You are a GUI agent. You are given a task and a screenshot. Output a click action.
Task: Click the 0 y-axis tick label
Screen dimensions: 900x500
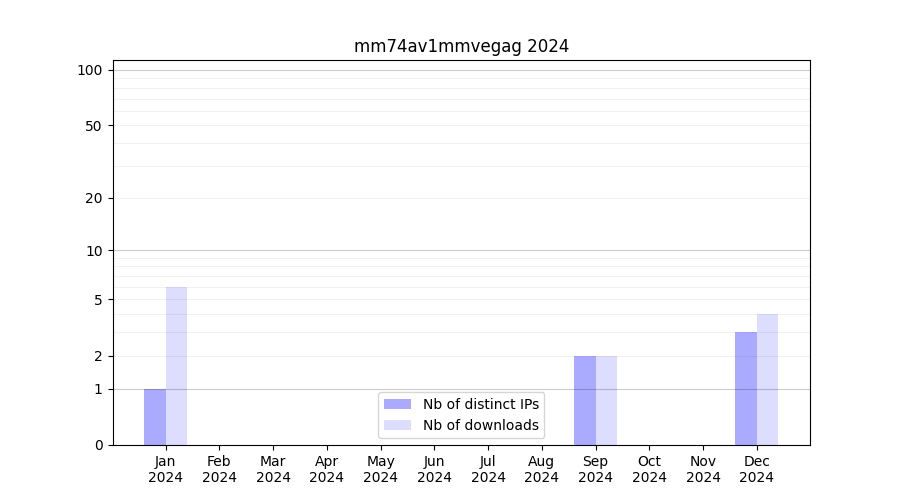pos(98,445)
